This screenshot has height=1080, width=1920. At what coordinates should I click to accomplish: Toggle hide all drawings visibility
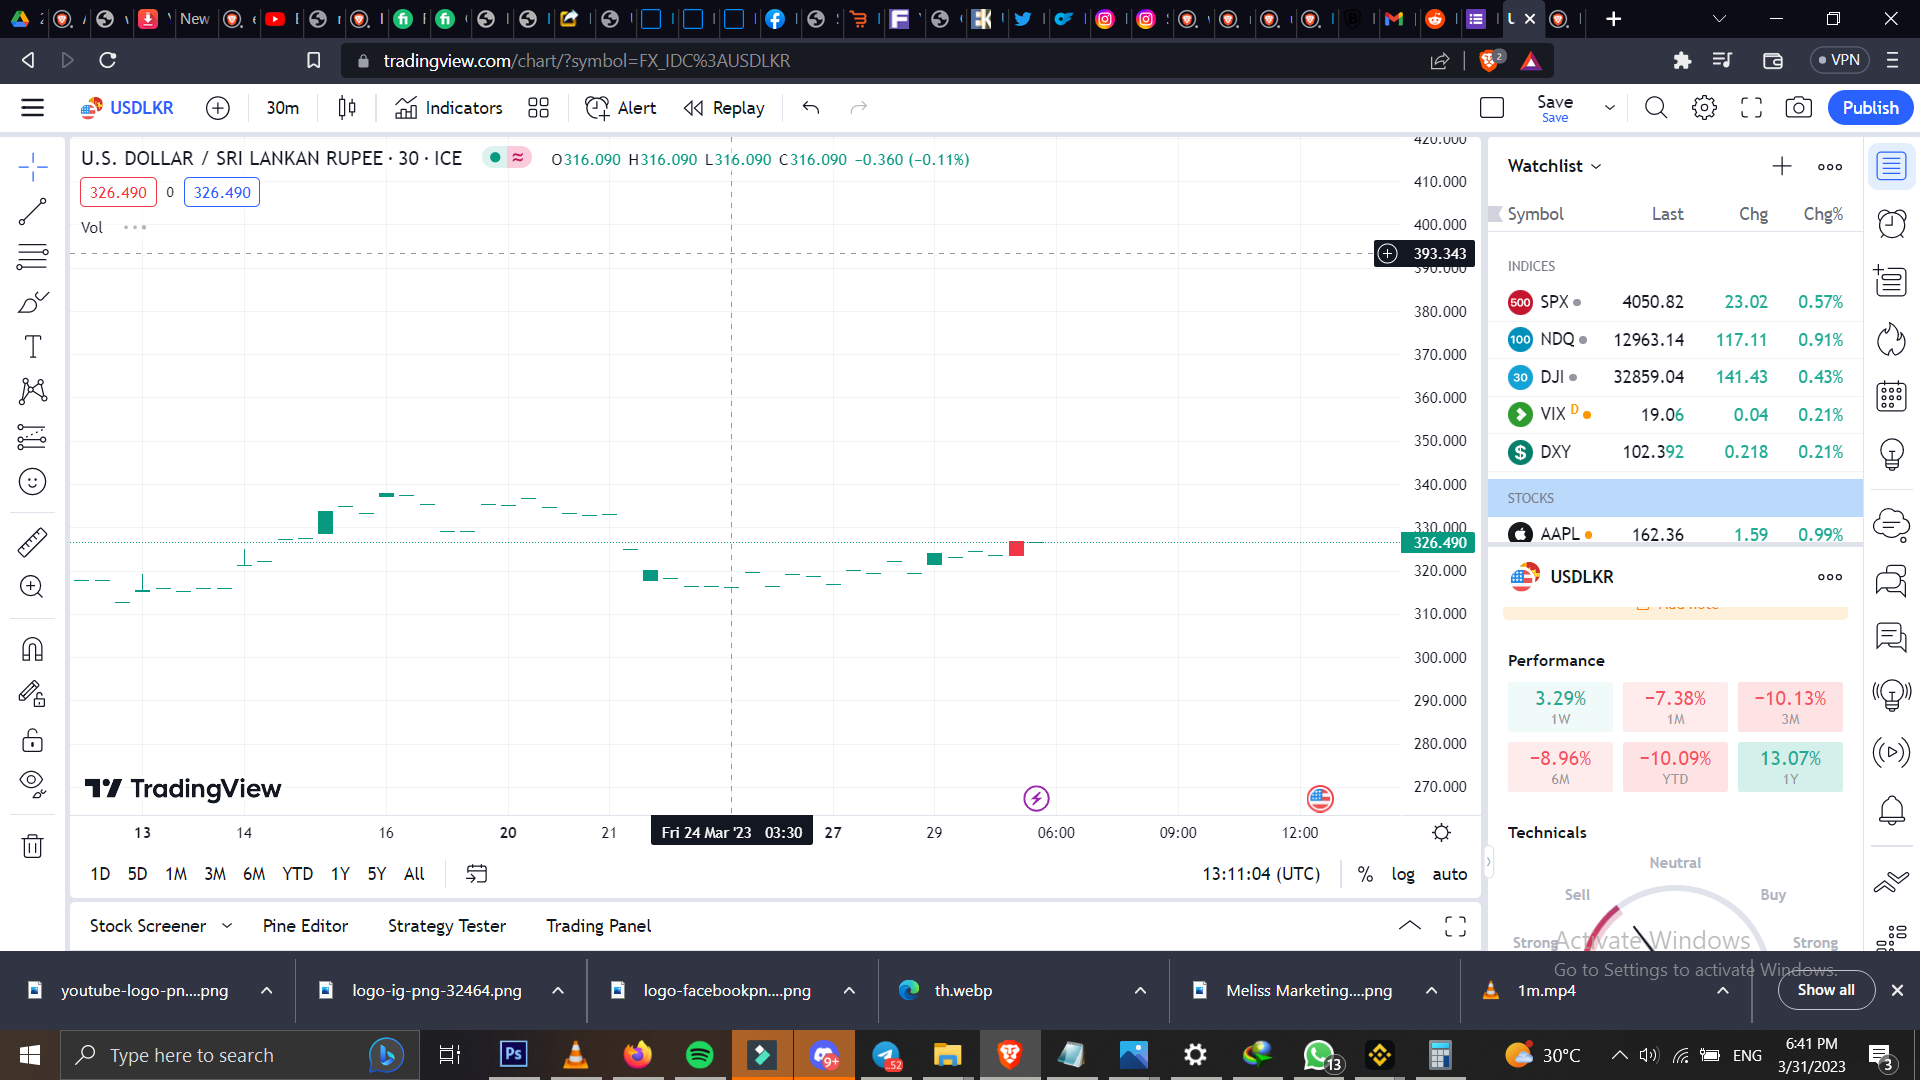(x=32, y=785)
